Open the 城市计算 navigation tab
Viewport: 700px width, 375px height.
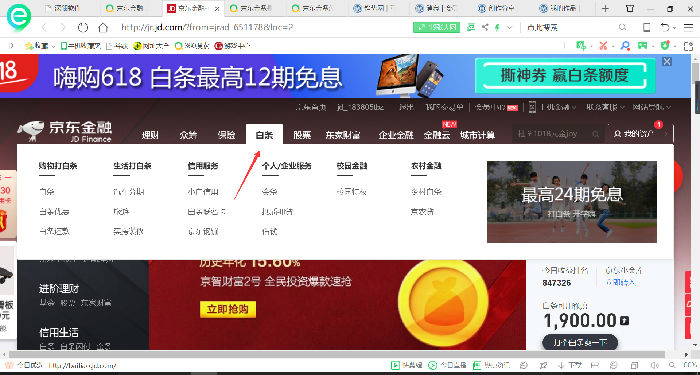[x=477, y=135]
